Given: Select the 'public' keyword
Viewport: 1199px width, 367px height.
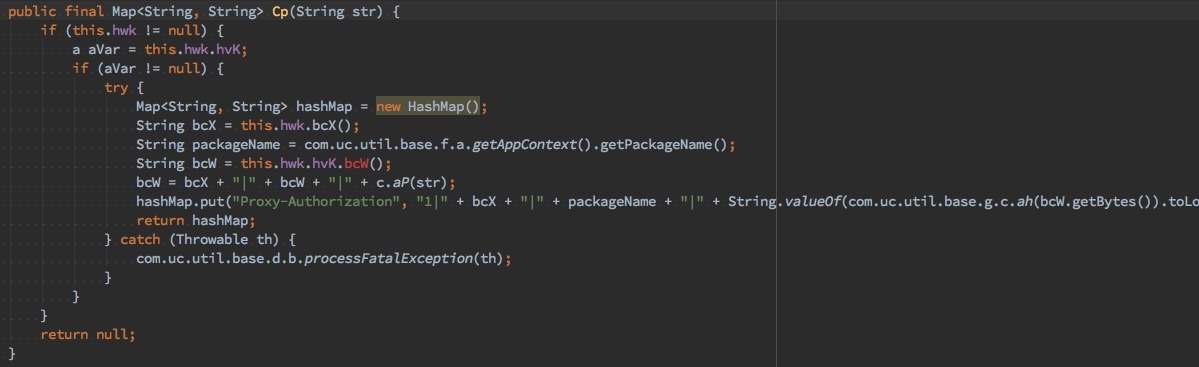Looking at the screenshot, I should click(x=33, y=13).
